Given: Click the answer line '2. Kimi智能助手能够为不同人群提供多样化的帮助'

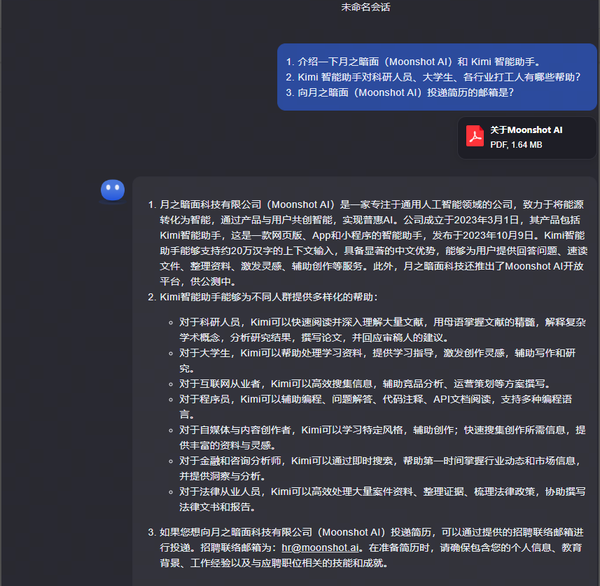Looking at the screenshot, I should 263,297.
